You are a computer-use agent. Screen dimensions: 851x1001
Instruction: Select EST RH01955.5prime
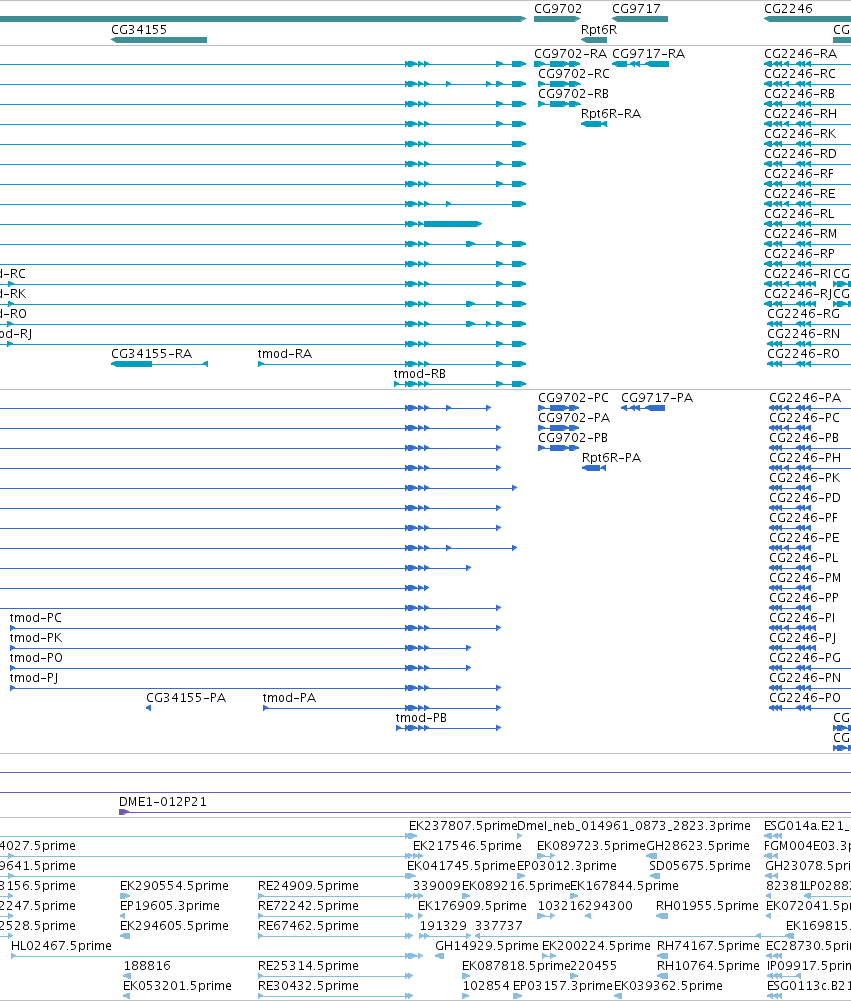[x=707, y=907]
